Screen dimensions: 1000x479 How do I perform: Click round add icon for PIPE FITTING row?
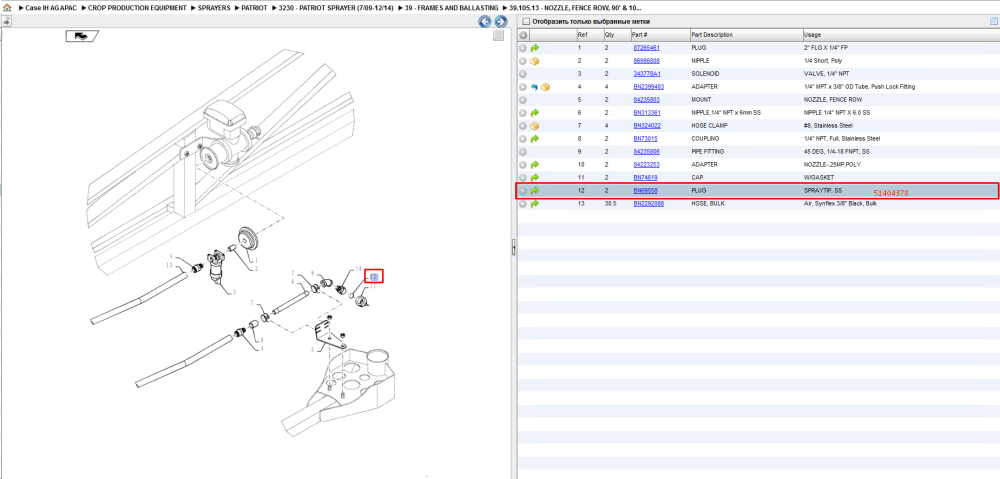pos(523,152)
